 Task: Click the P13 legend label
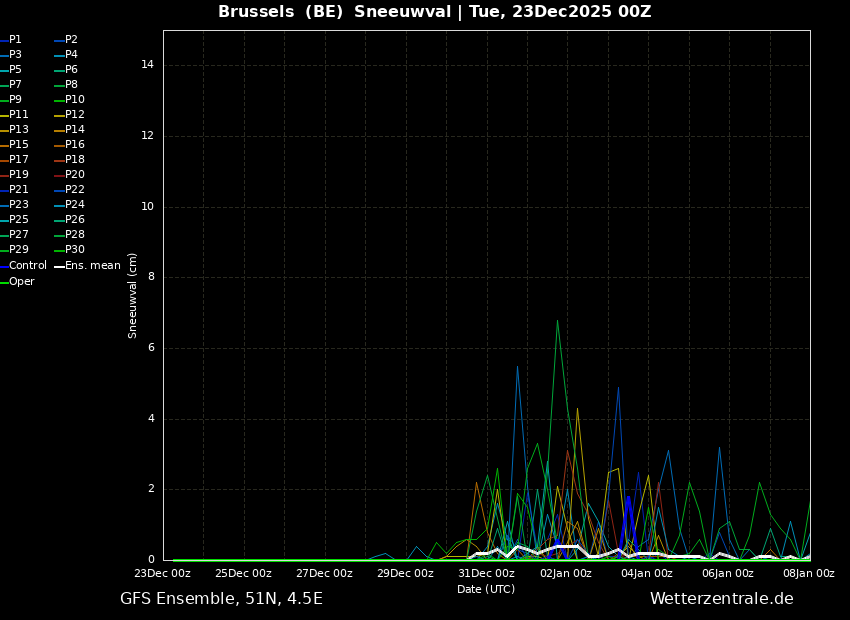tap(18, 130)
